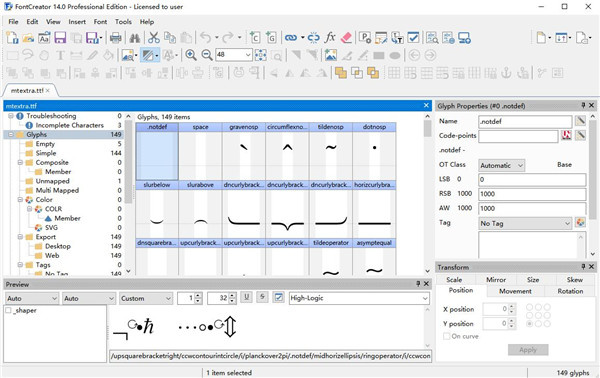The width and height of the screenshot is (600, 378).
Task: Pin the Glyph Properties panel
Action: 583,105
